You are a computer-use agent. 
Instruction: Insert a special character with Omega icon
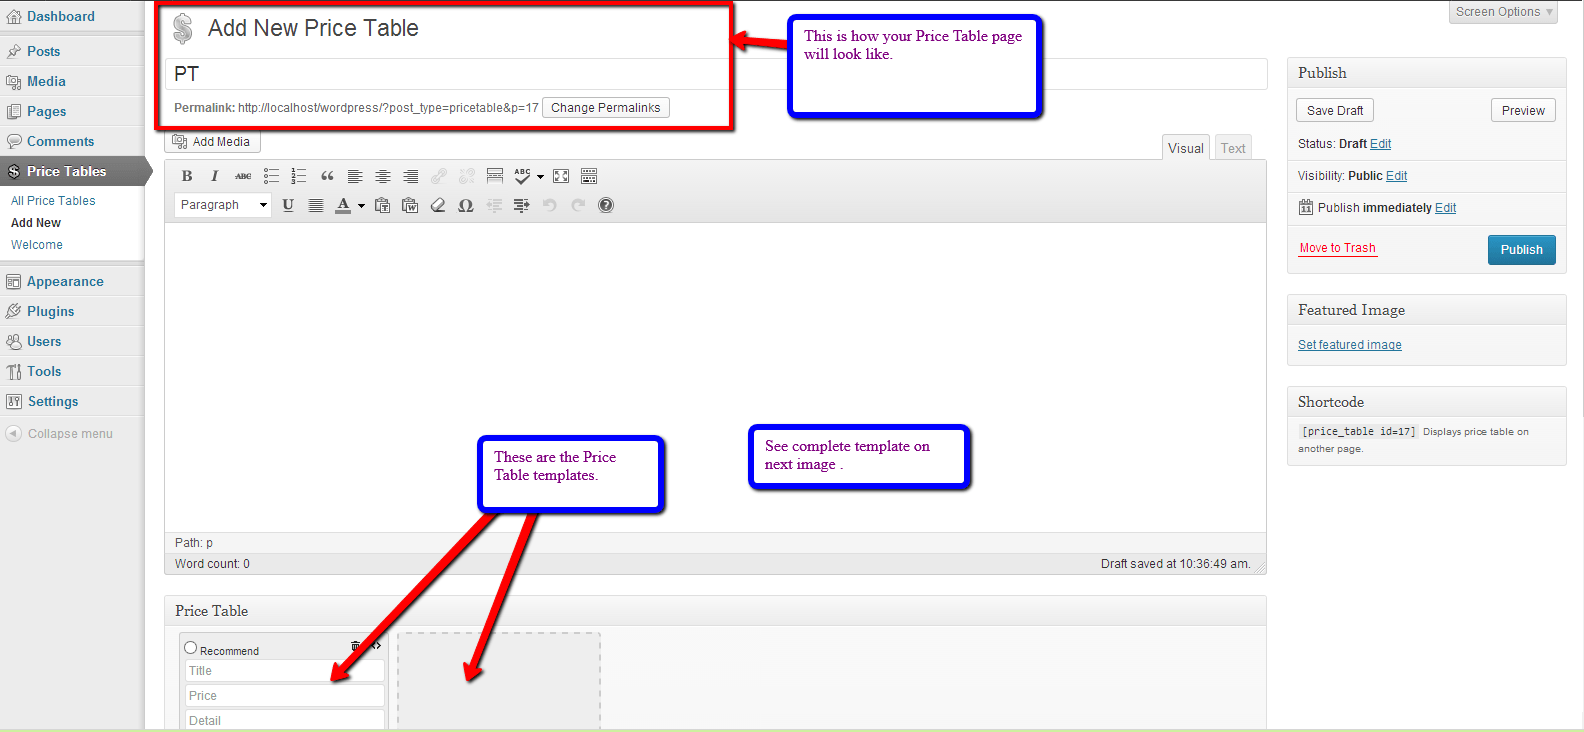[x=466, y=205]
